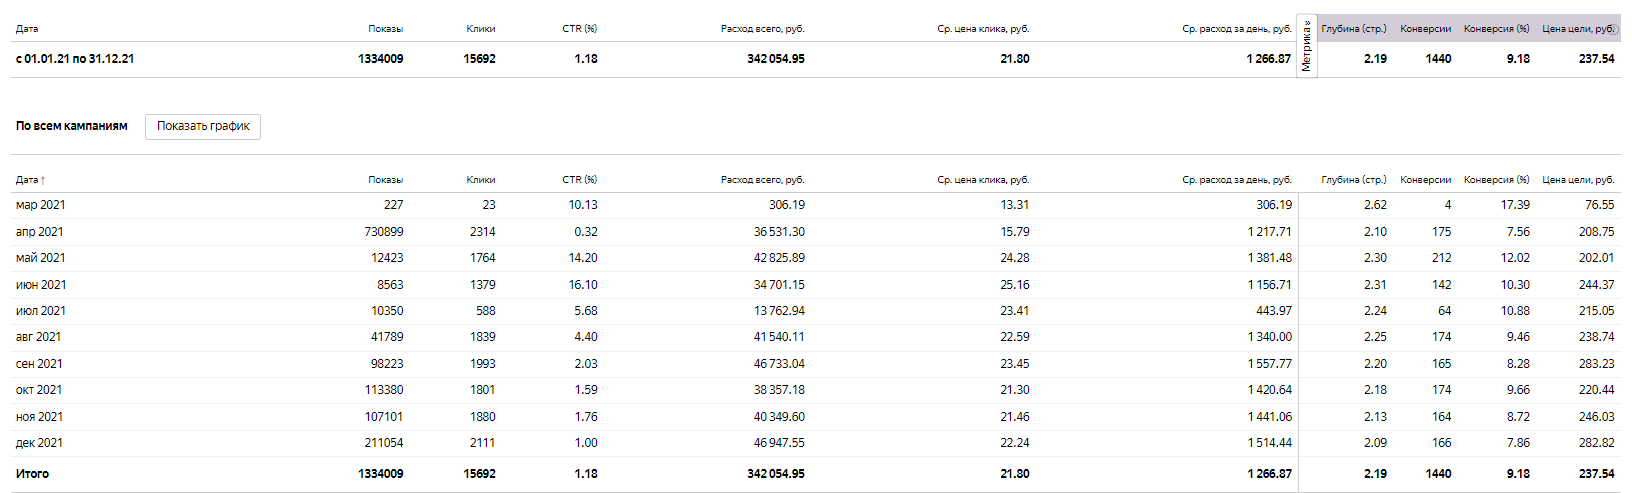Sort lower table by Конверсии column header
This screenshot has height=493, width=1632.
1426,180
